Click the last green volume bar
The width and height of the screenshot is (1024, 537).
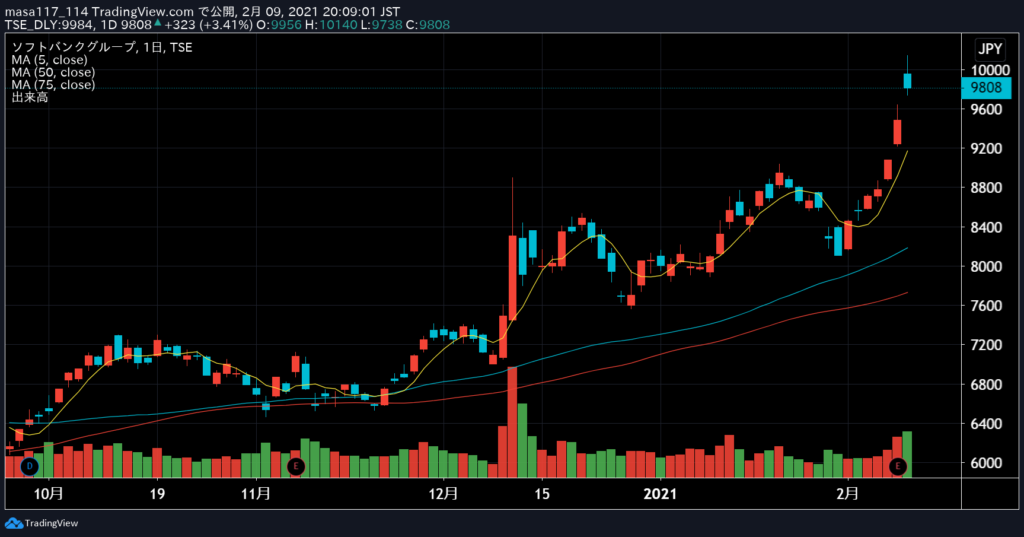click(907, 455)
